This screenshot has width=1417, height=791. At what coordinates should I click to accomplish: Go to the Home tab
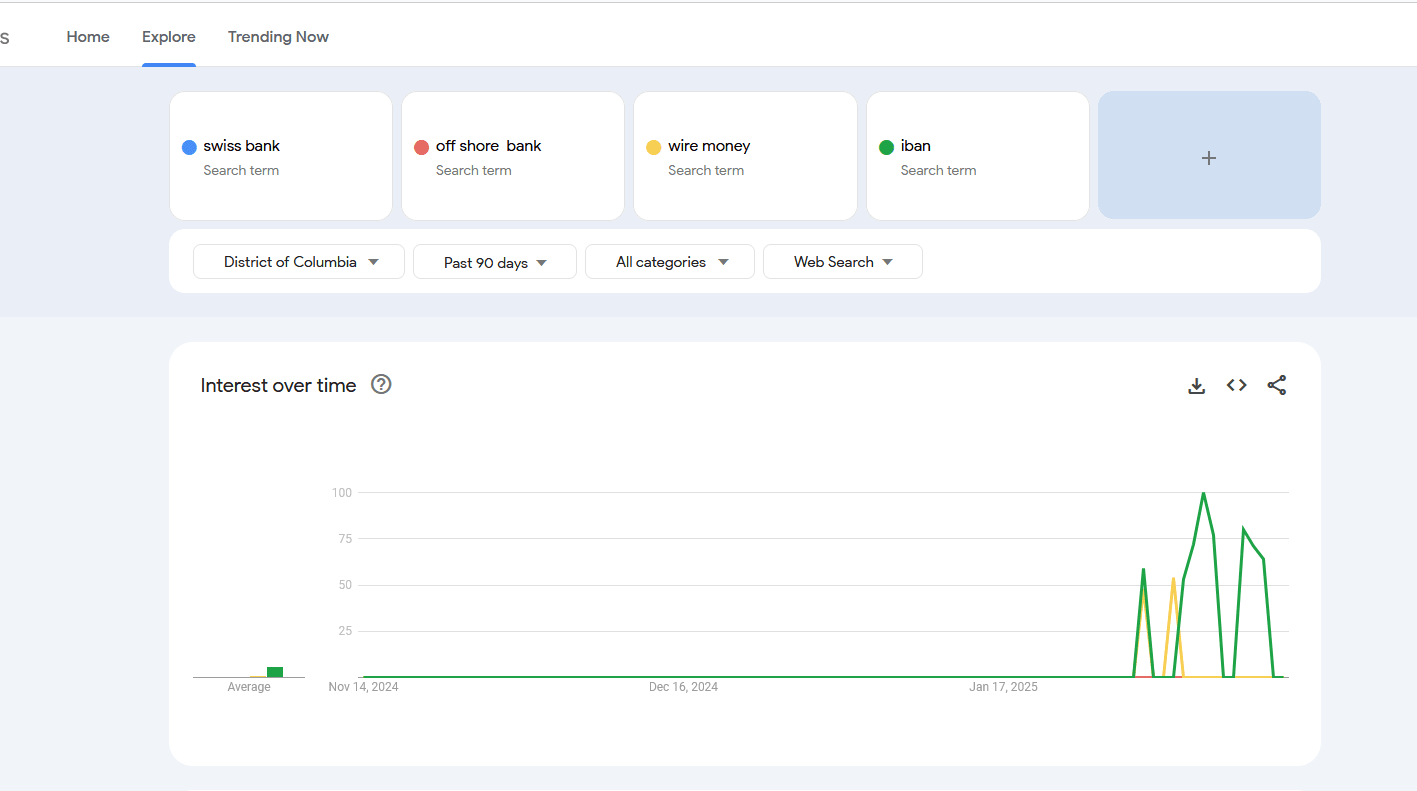[x=88, y=37]
